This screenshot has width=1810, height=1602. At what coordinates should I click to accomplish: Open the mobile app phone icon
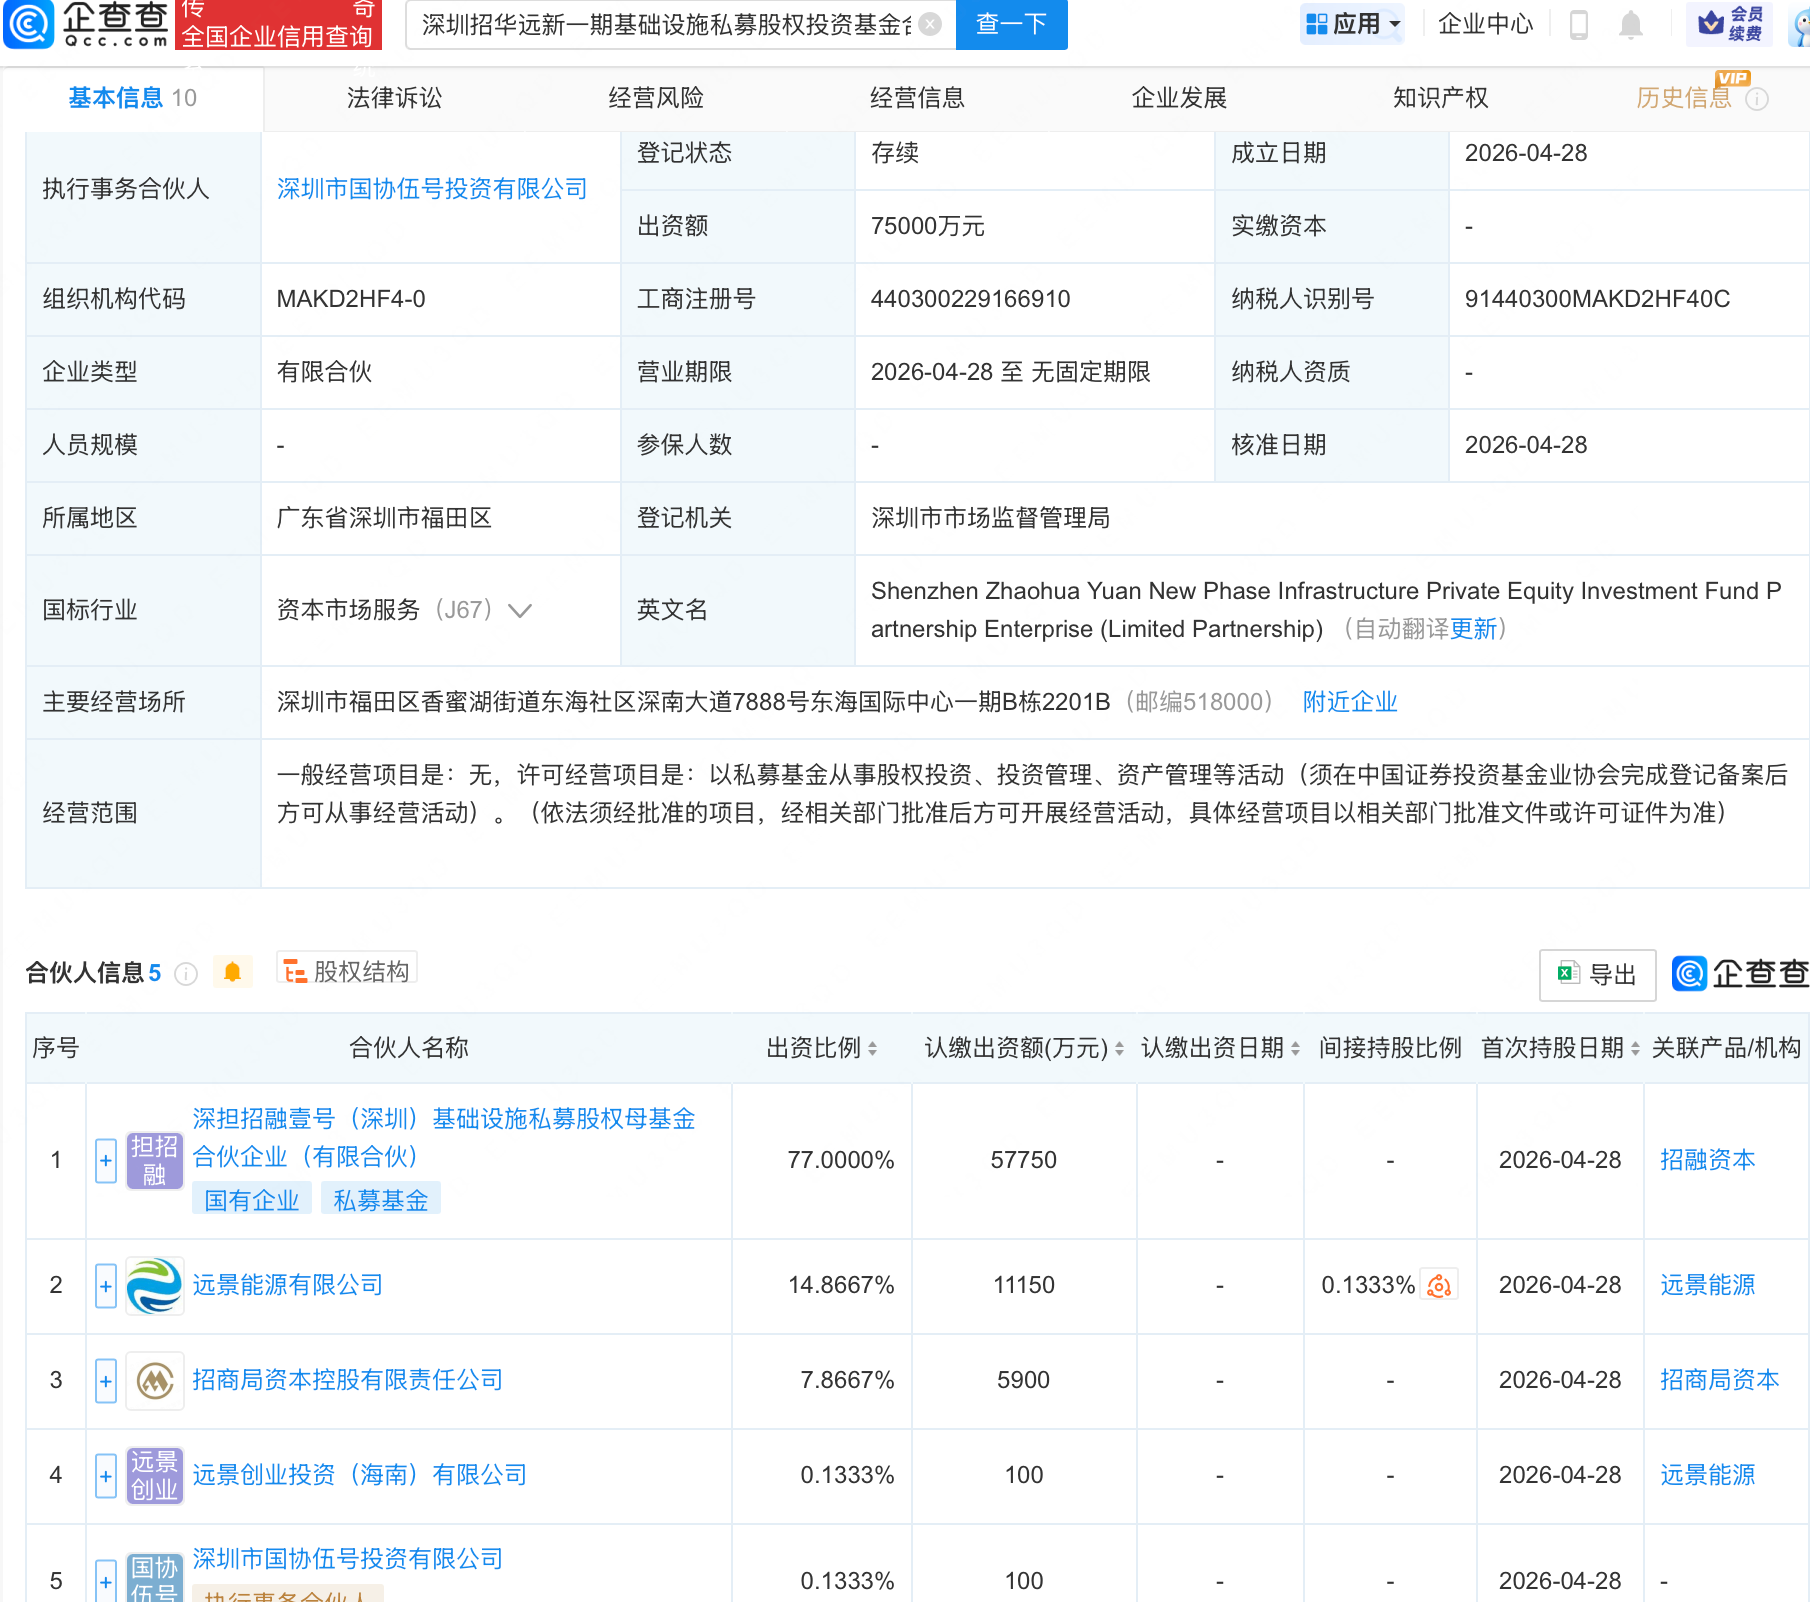click(1579, 24)
